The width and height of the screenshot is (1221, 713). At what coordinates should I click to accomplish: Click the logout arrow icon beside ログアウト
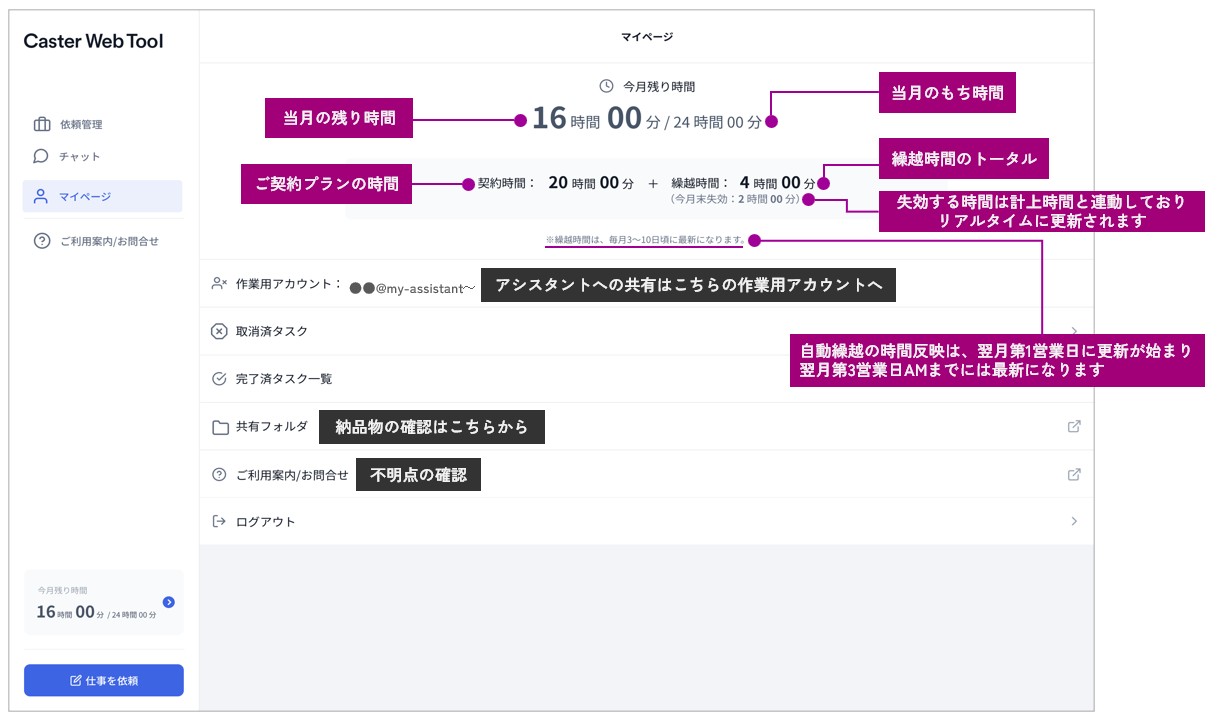point(218,521)
